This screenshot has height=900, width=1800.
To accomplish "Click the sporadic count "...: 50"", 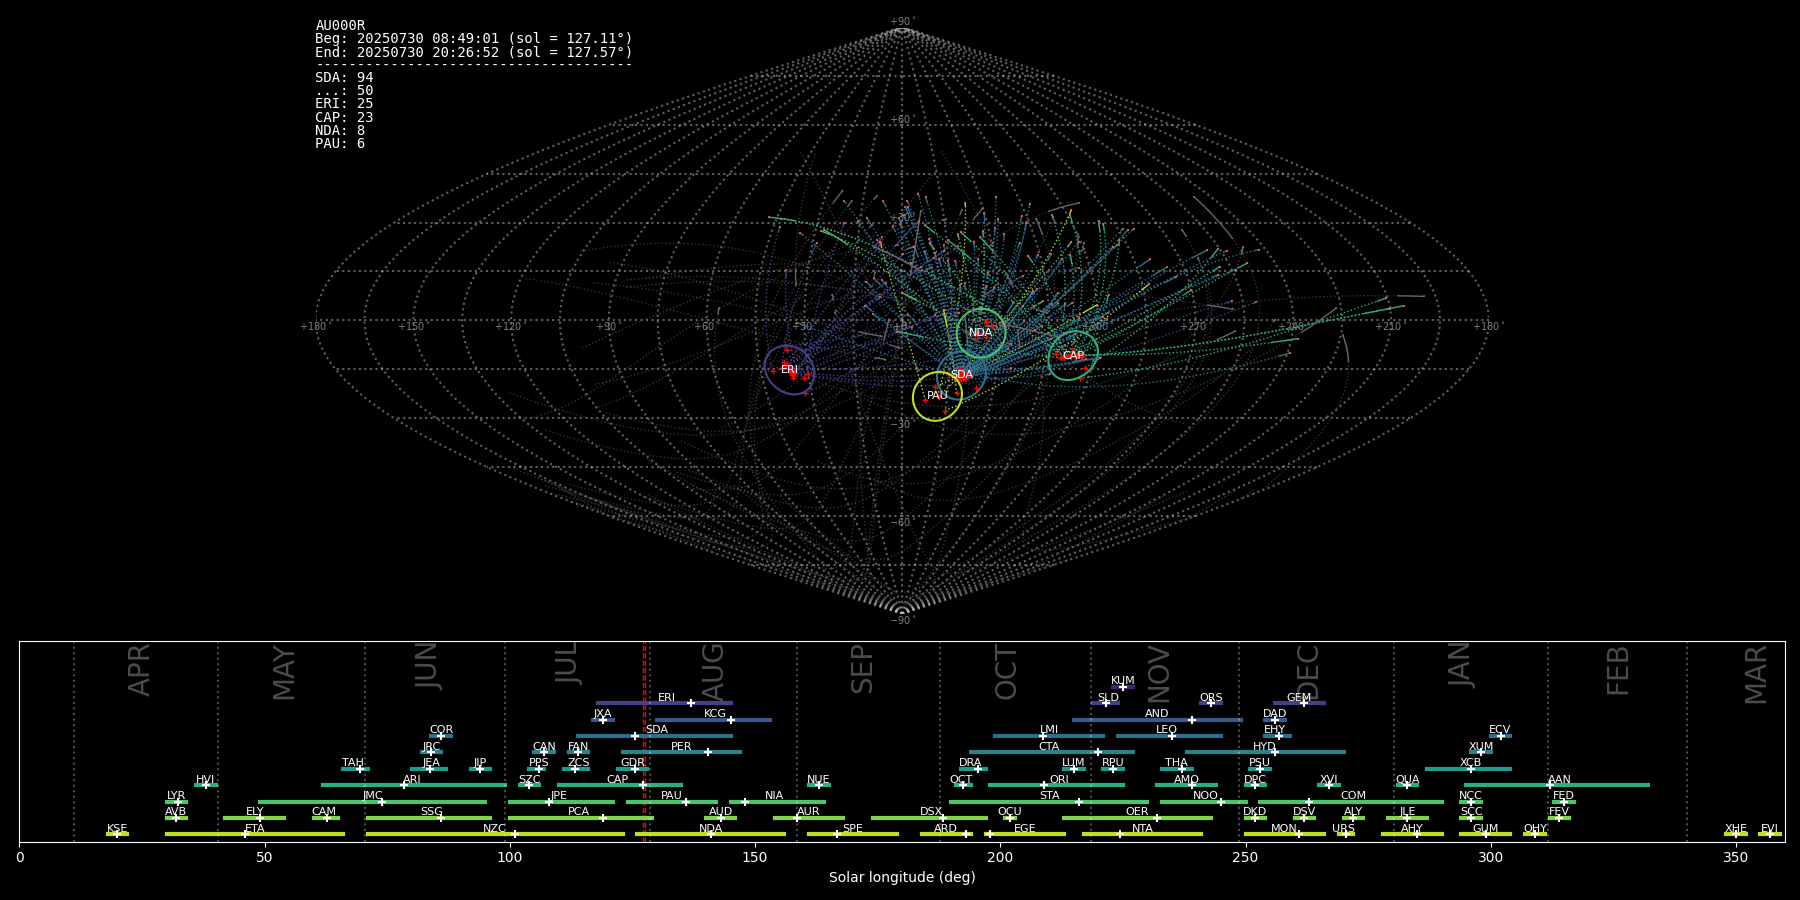I will point(344,91).
